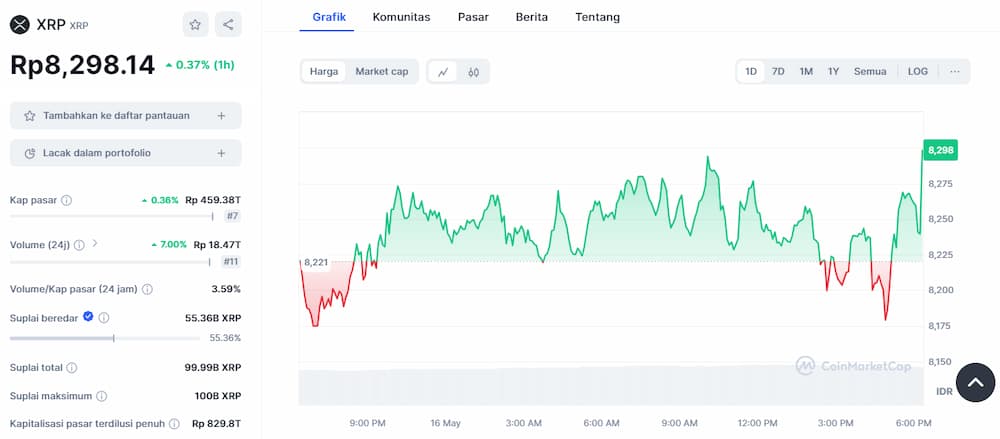Click the IDR currency label on chart
The width and height of the screenshot is (1000, 439).
click(945, 391)
